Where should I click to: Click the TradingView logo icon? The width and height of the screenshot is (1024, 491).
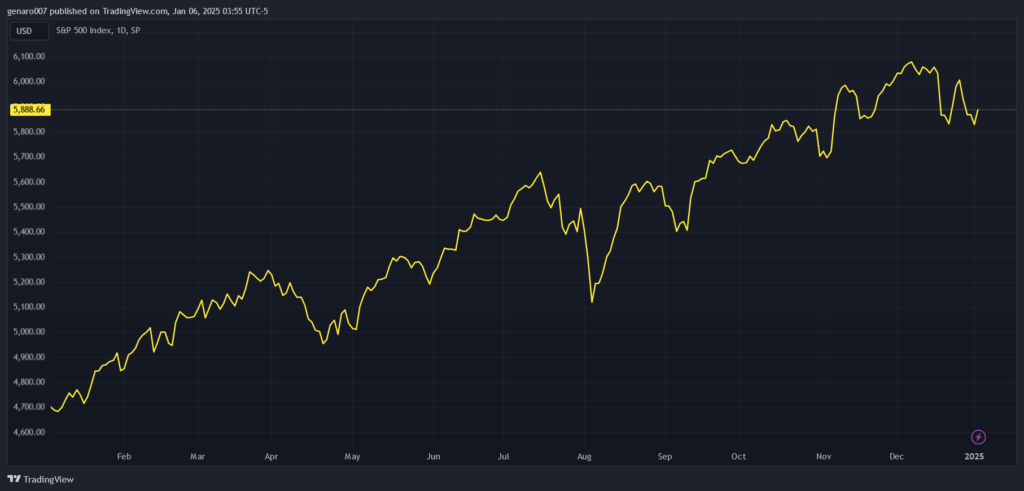pyautogui.click(x=14, y=479)
